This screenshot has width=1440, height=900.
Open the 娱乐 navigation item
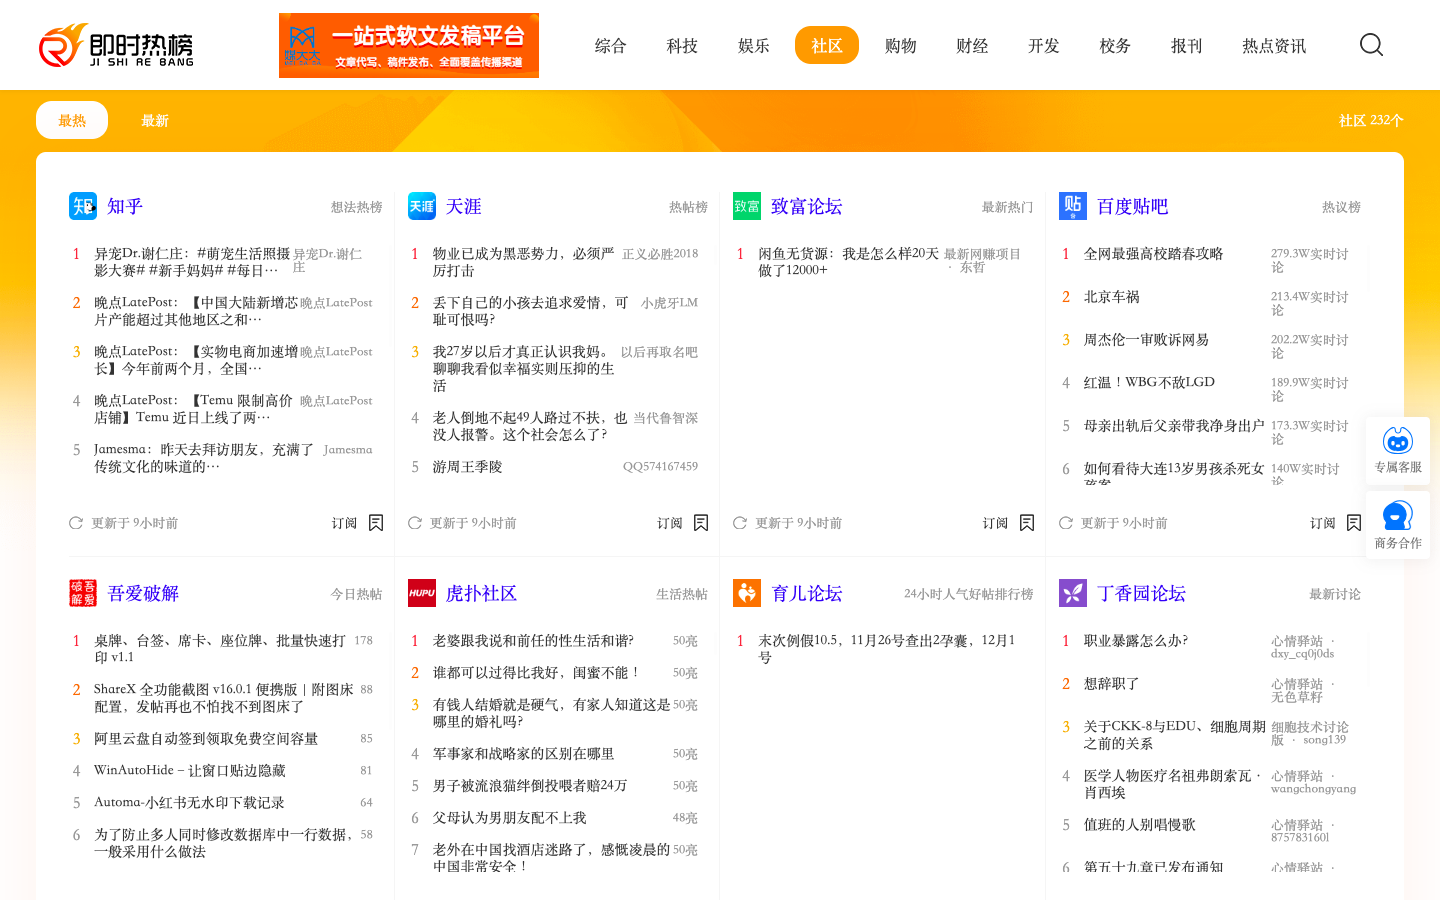[754, 45]
